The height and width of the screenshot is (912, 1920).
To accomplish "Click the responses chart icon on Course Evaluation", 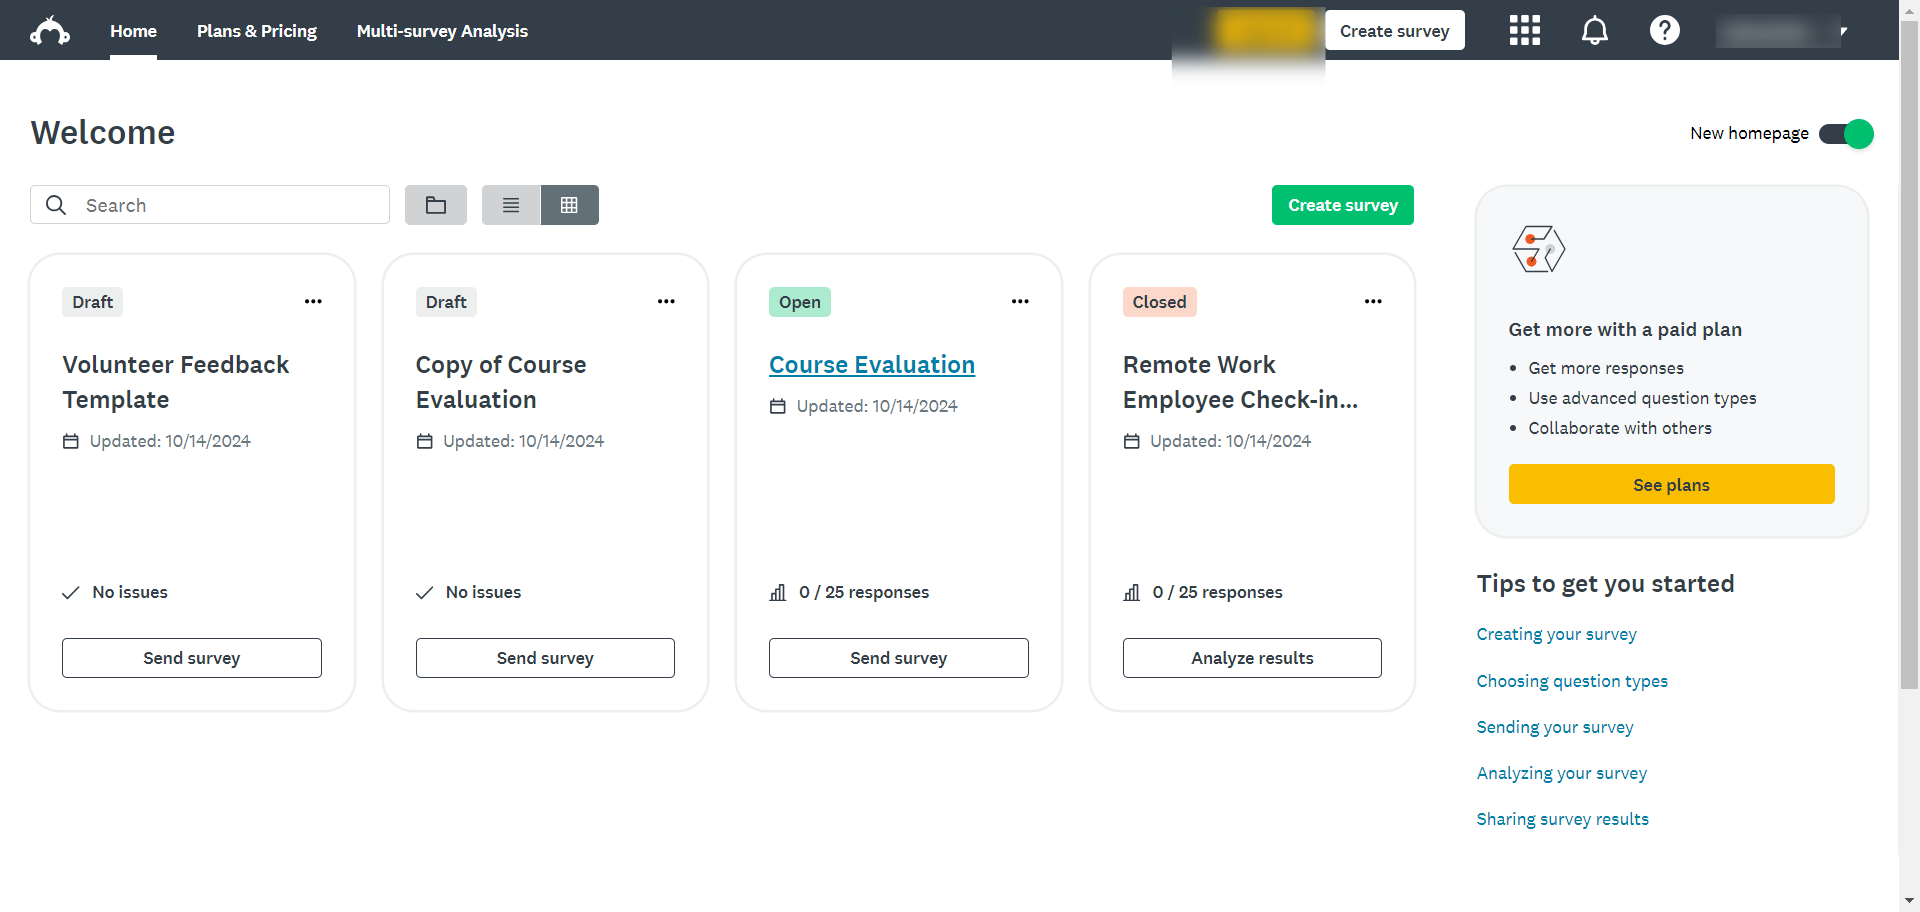I will [x=778, y=593].
